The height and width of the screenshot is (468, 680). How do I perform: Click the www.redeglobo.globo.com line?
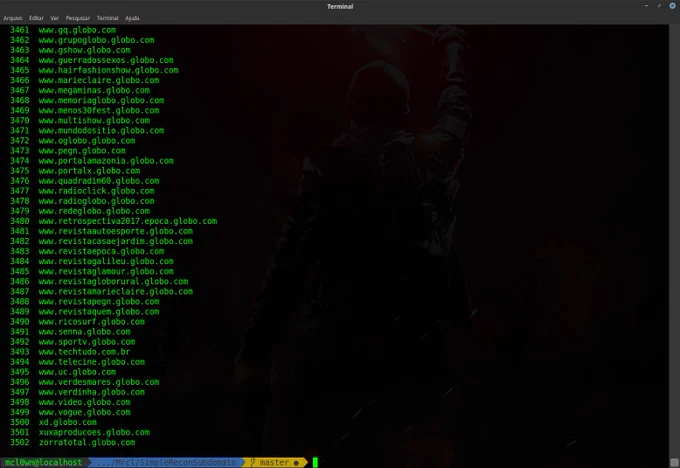[x=94, y=211]
